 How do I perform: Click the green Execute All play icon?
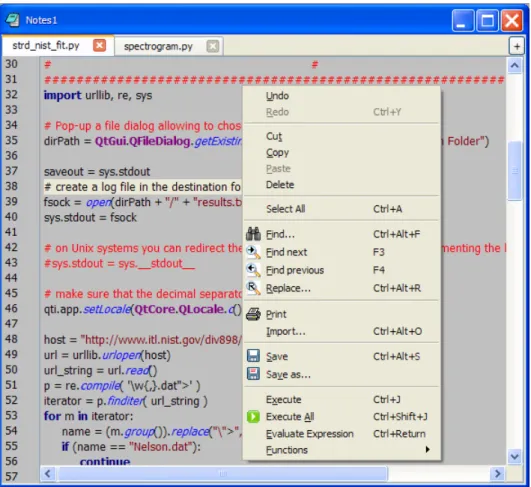[x=253, y=417]
